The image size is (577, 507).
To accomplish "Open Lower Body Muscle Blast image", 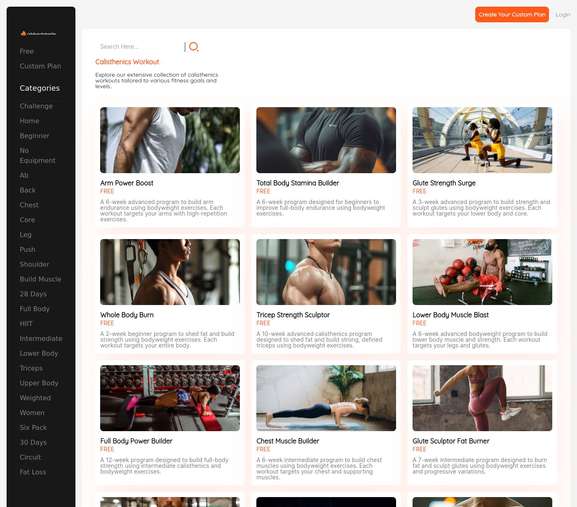I will (482, 272).
